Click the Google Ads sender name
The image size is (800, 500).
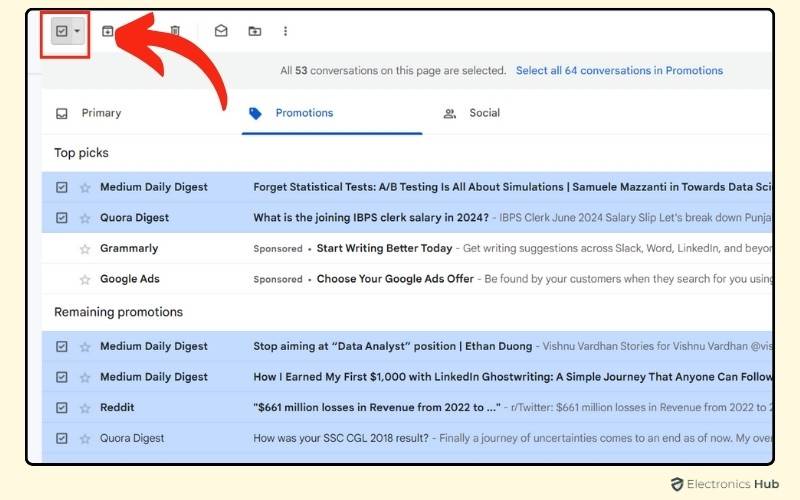tap(130, 279)
